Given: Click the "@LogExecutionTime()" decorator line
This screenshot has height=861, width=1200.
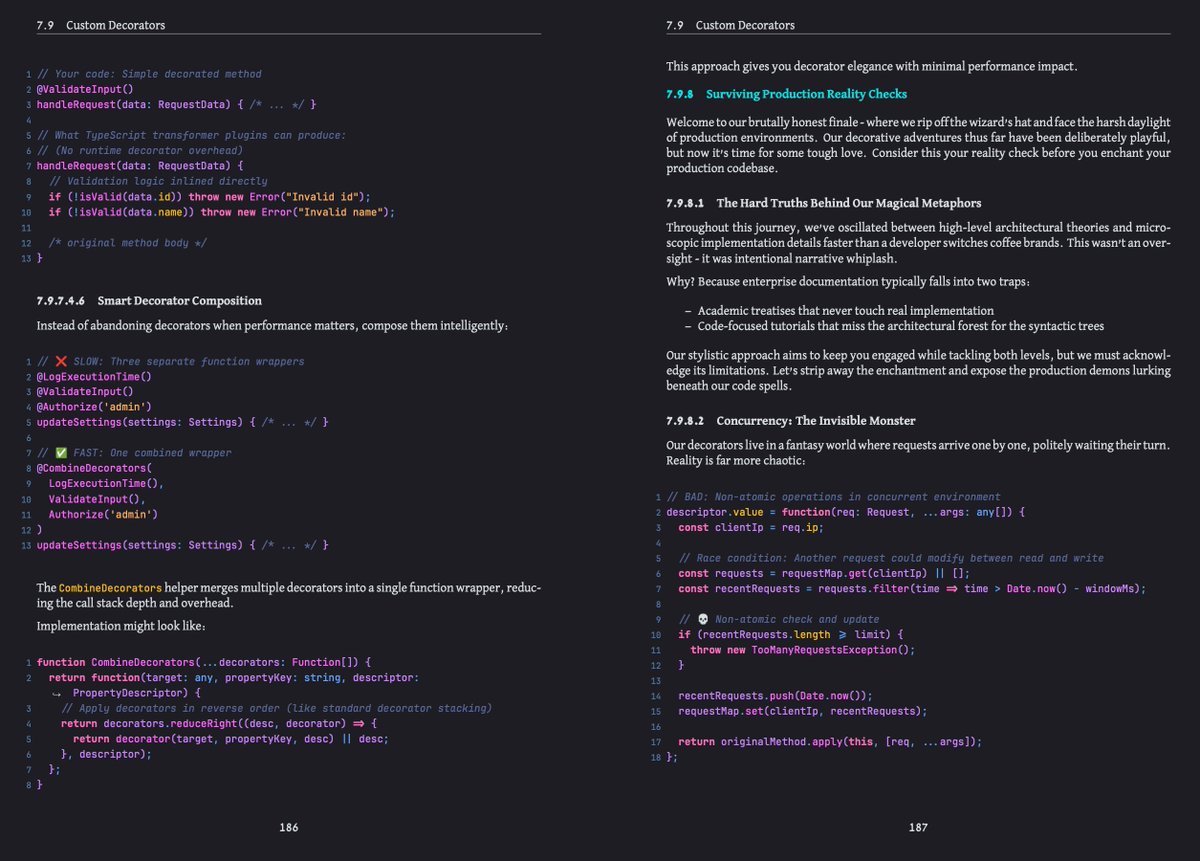Looking at the screenshot, I should (x=94, y=376).
